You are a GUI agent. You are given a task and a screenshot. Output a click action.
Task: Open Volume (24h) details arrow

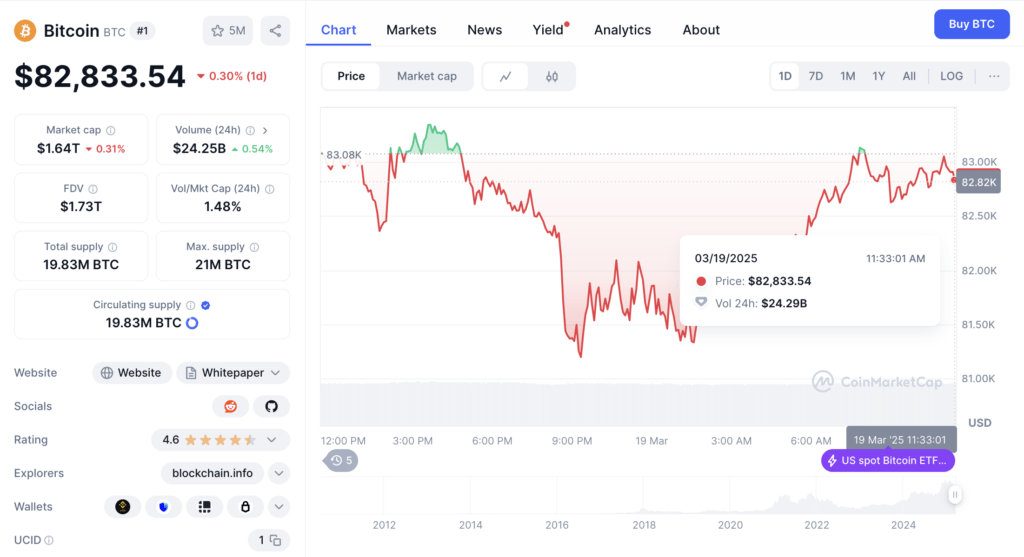pos(265,131)
